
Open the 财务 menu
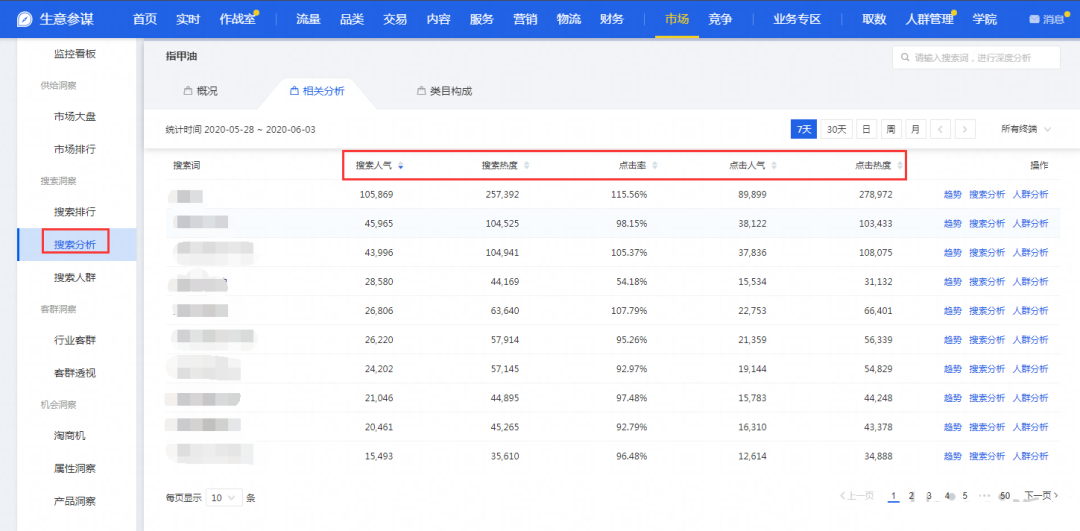click(612, 19)
